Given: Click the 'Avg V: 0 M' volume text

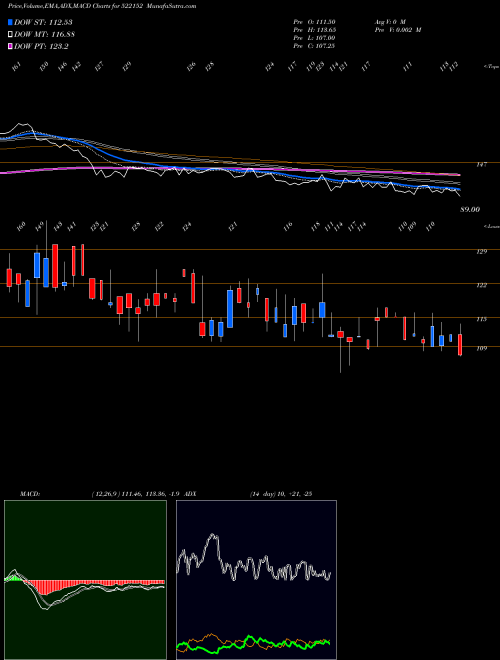Looking at the screenshot, I should click(389, 21).
